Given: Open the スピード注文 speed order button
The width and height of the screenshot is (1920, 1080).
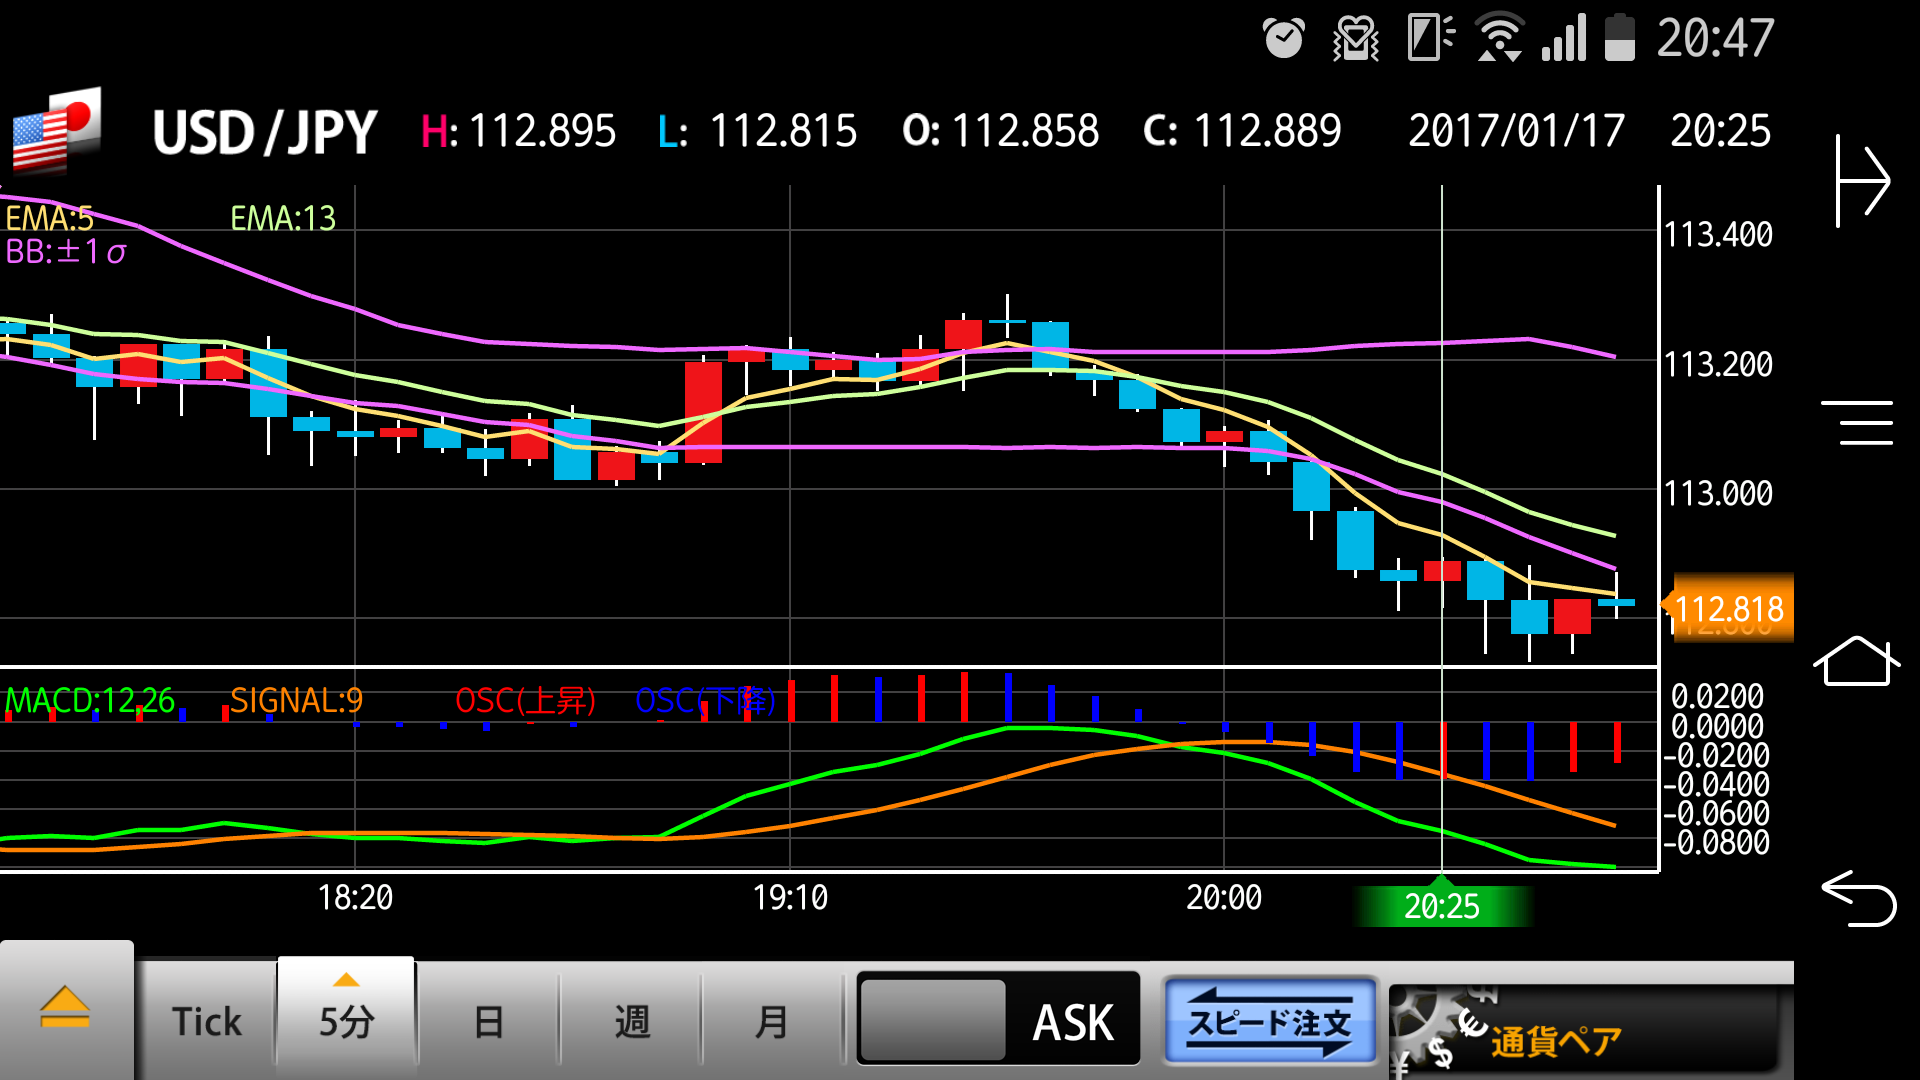Looking at the screenshot, I should [x=1270, y=1022].
